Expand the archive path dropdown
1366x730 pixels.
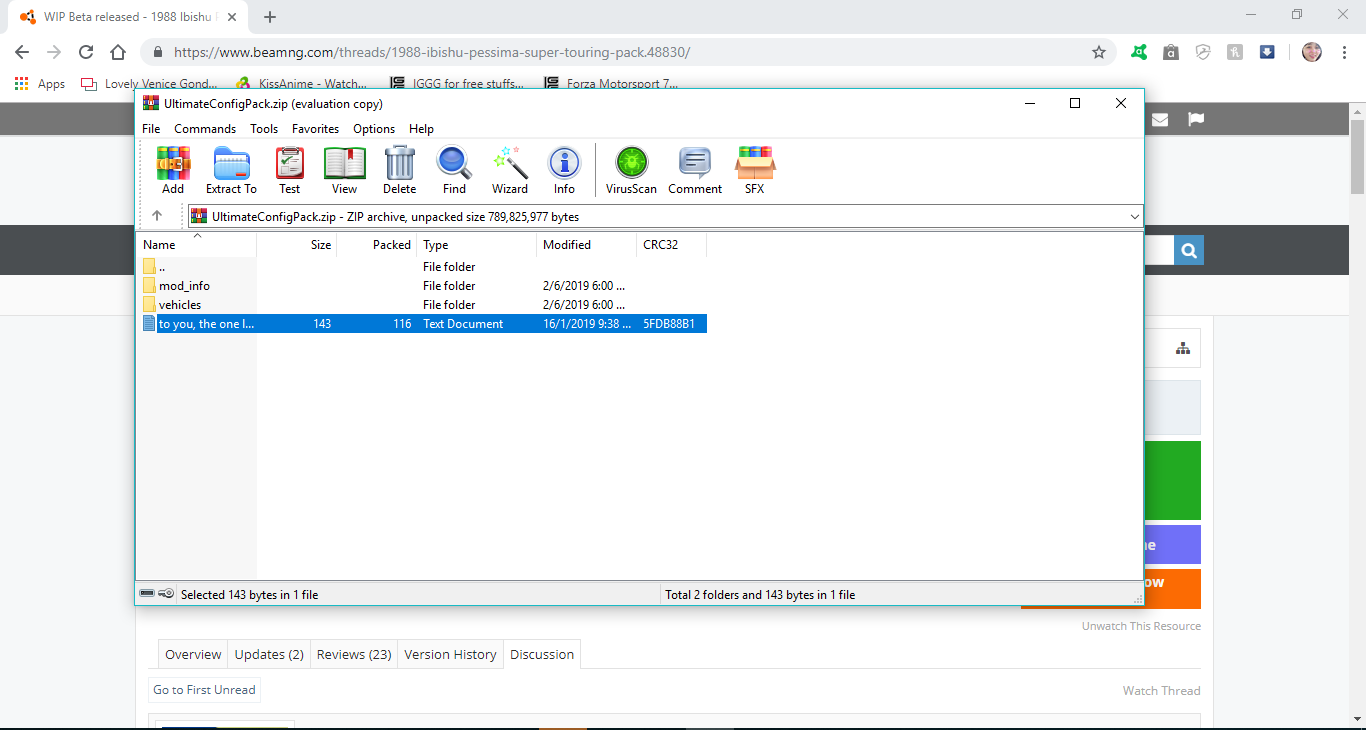(1134, 216)
